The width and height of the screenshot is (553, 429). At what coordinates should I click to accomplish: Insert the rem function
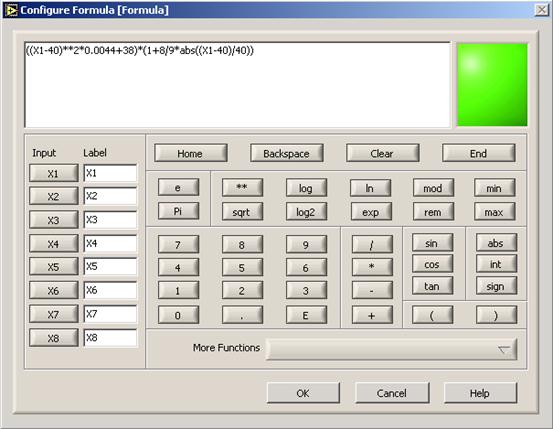point(433,212)
